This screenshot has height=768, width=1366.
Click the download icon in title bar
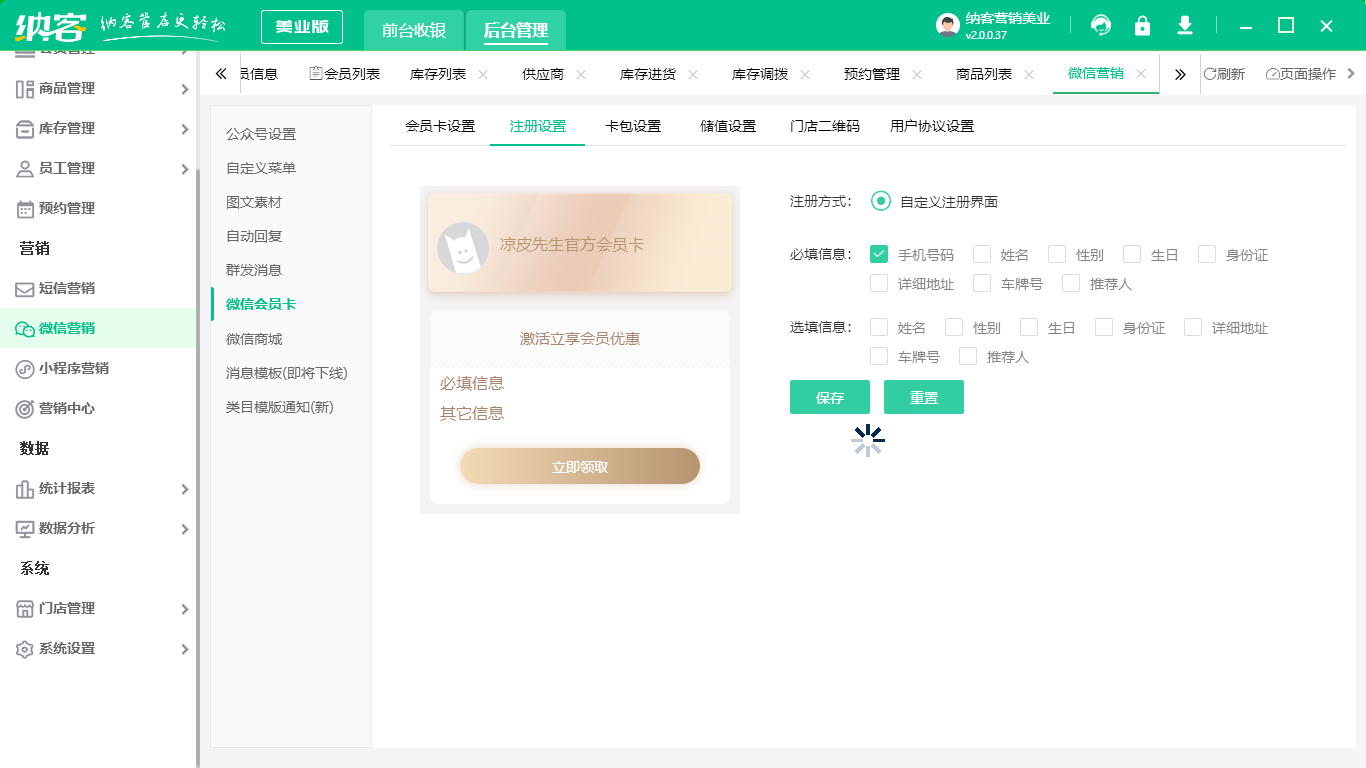click(x=1185, y=26)
